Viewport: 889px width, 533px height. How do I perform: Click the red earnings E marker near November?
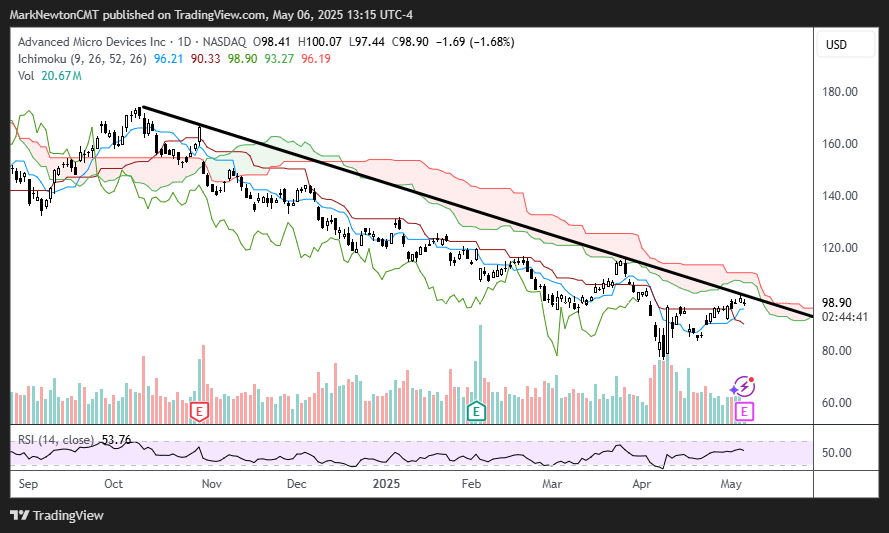(200, 411)
